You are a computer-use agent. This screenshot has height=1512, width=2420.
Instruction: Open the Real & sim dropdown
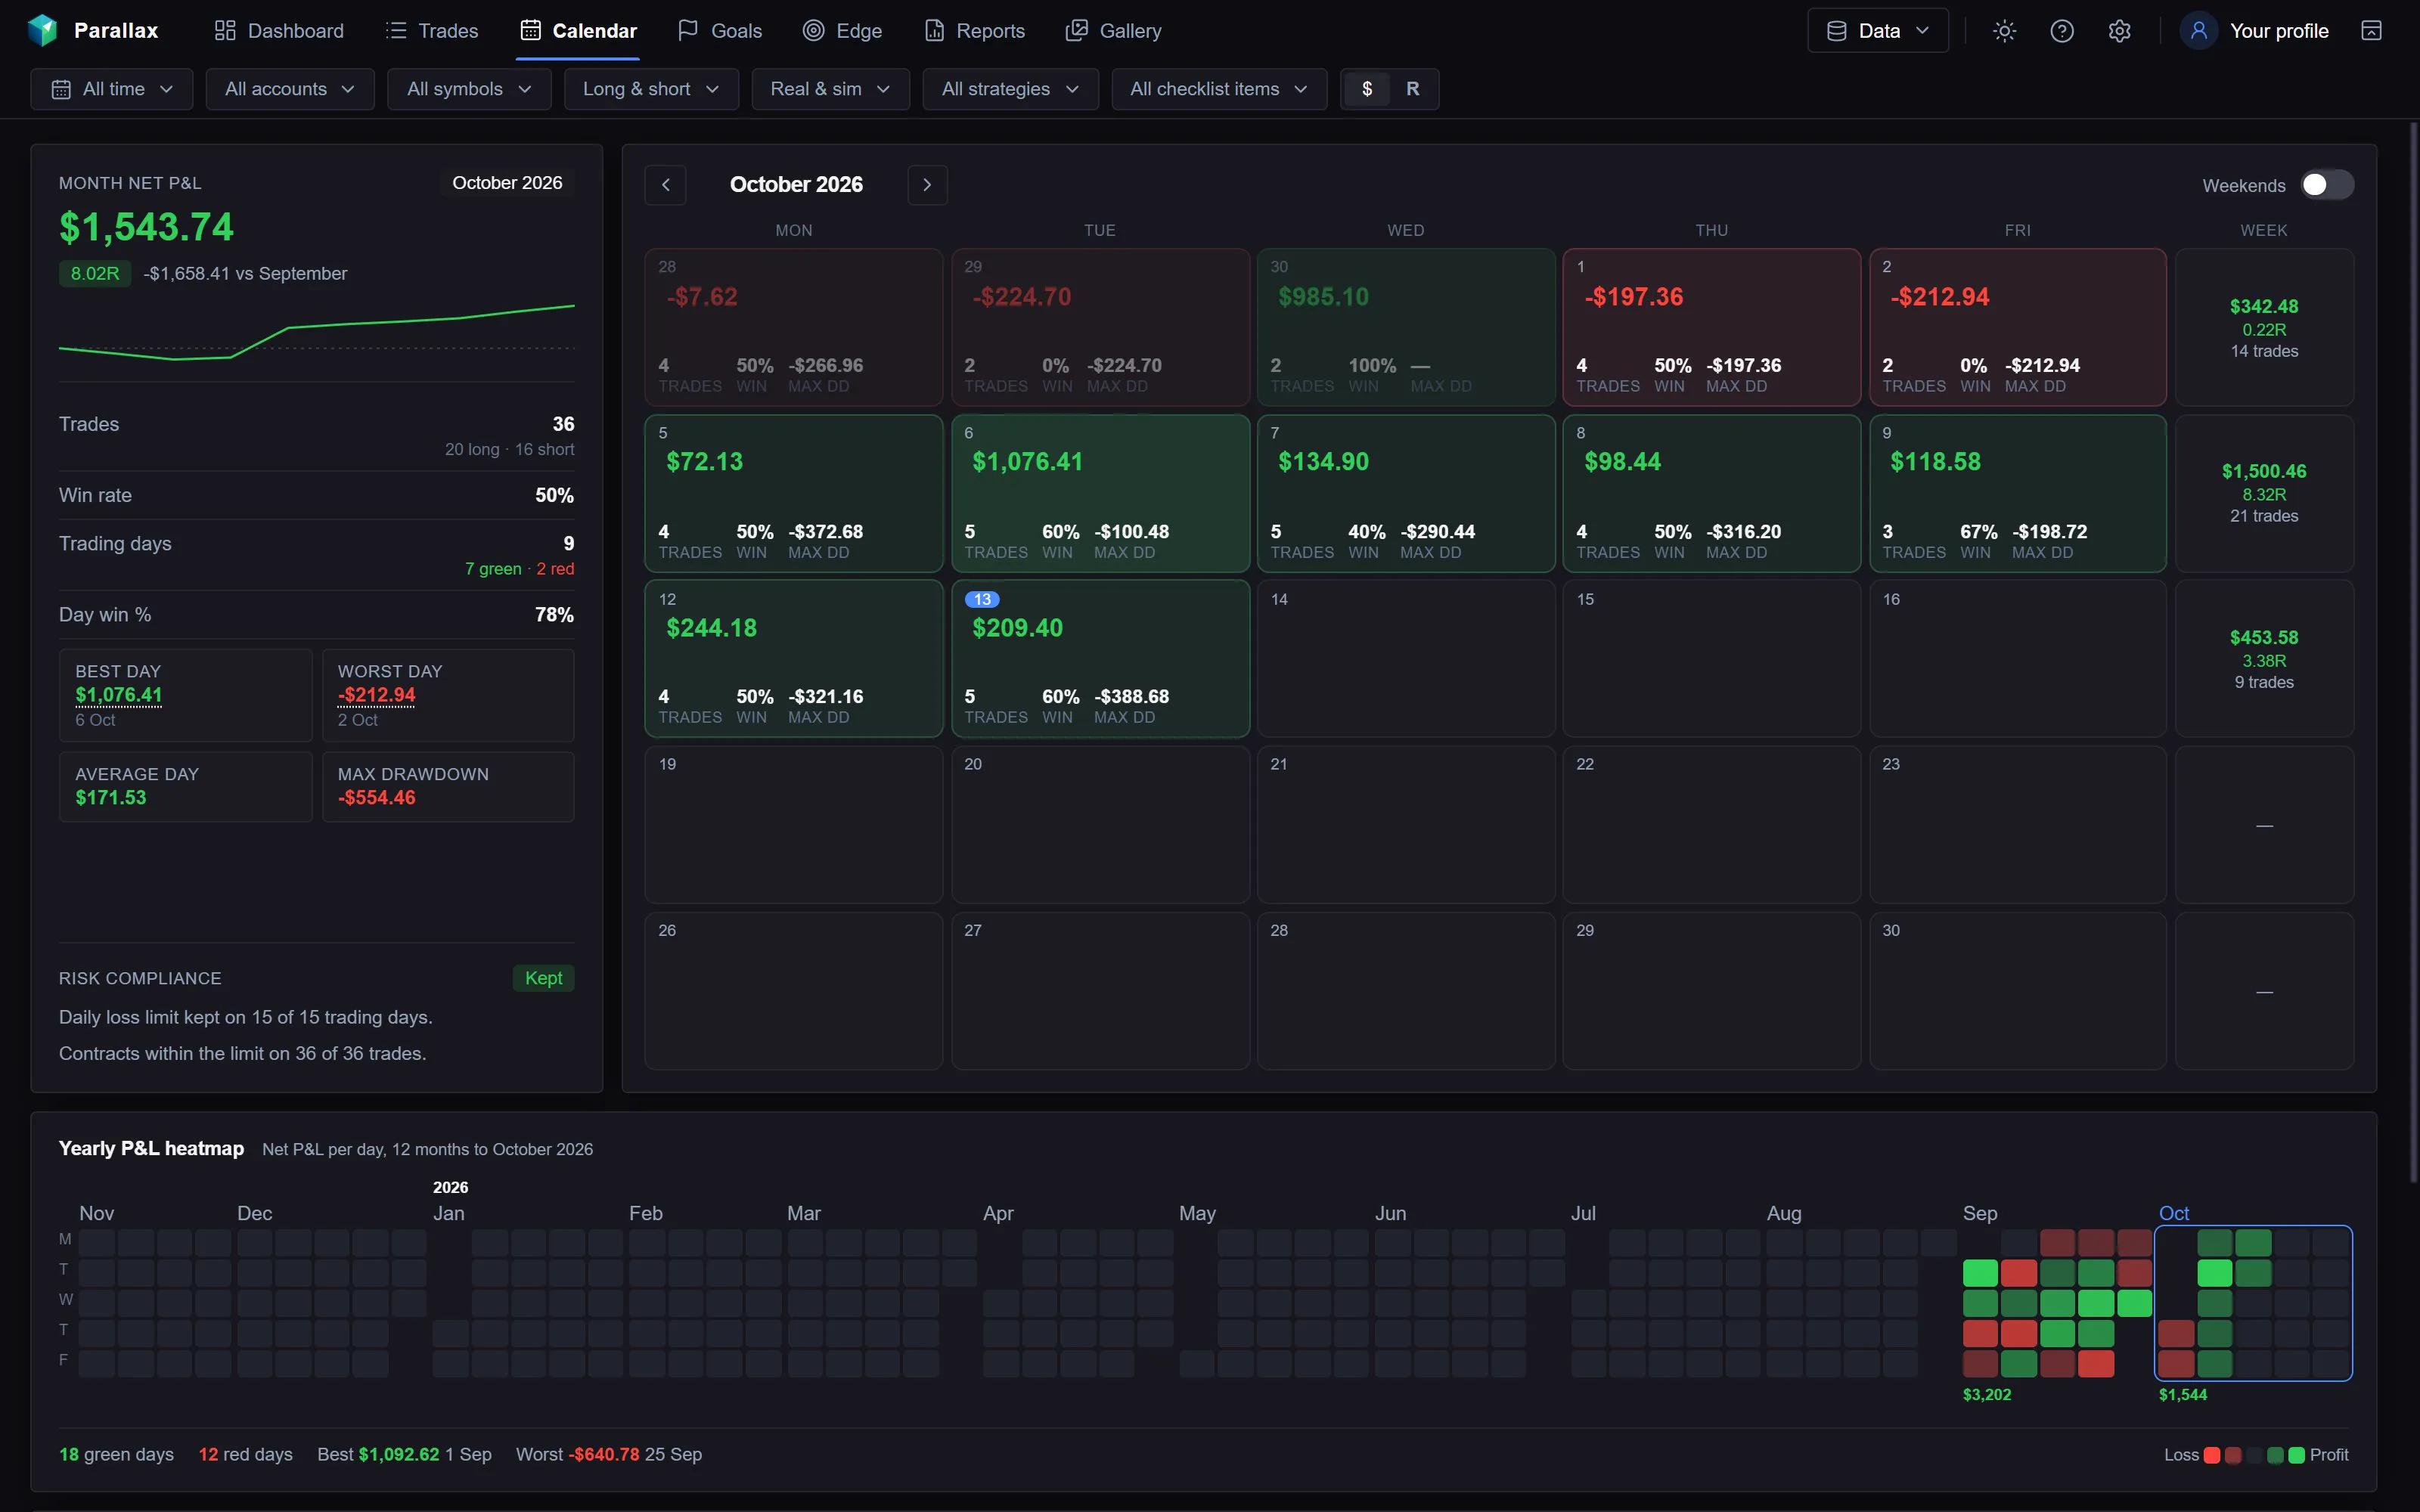pos(830,89)
